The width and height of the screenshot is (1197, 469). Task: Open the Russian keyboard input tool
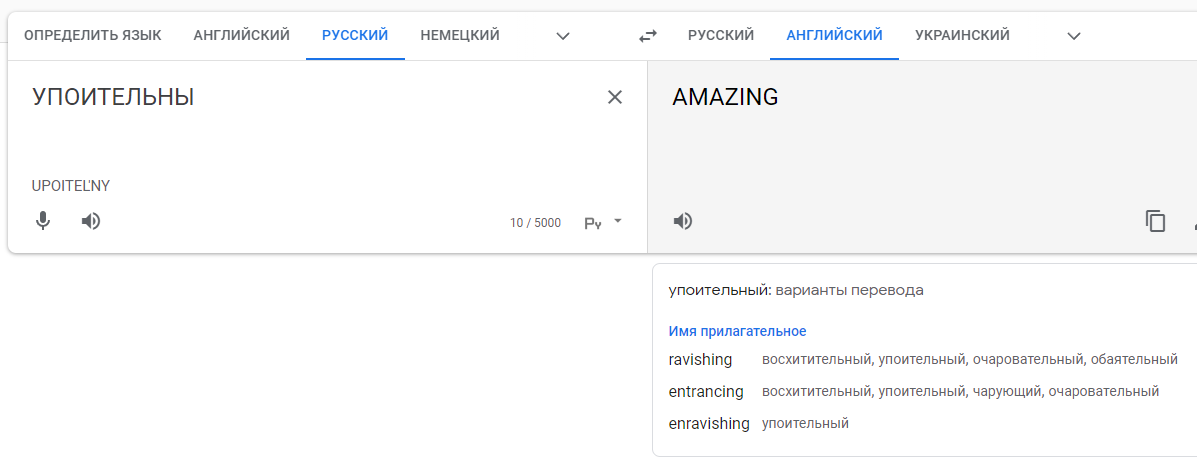593,223
